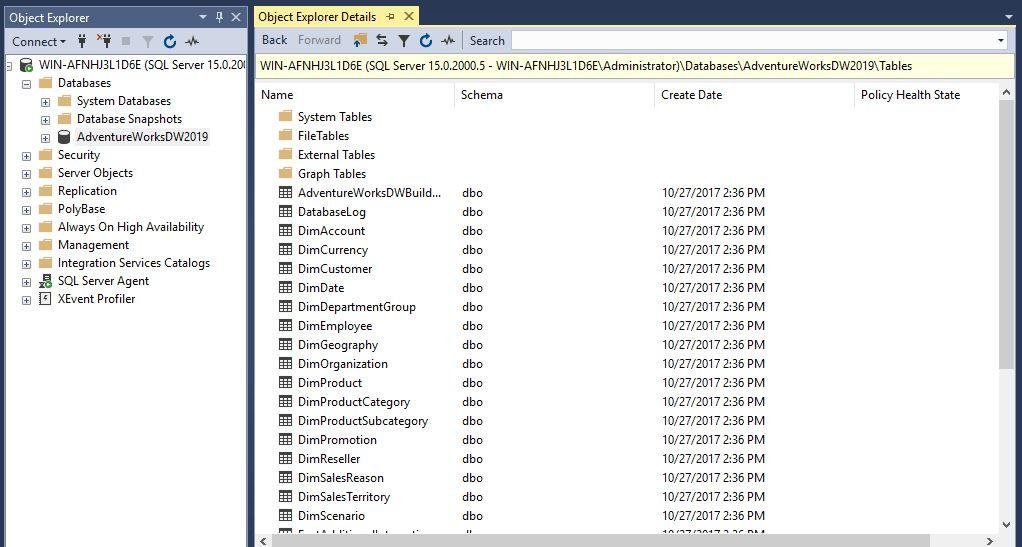This screenshot has width=1022, height=547.
Task: Select Always On High Availability tree item
Action: tap(130, 227)
